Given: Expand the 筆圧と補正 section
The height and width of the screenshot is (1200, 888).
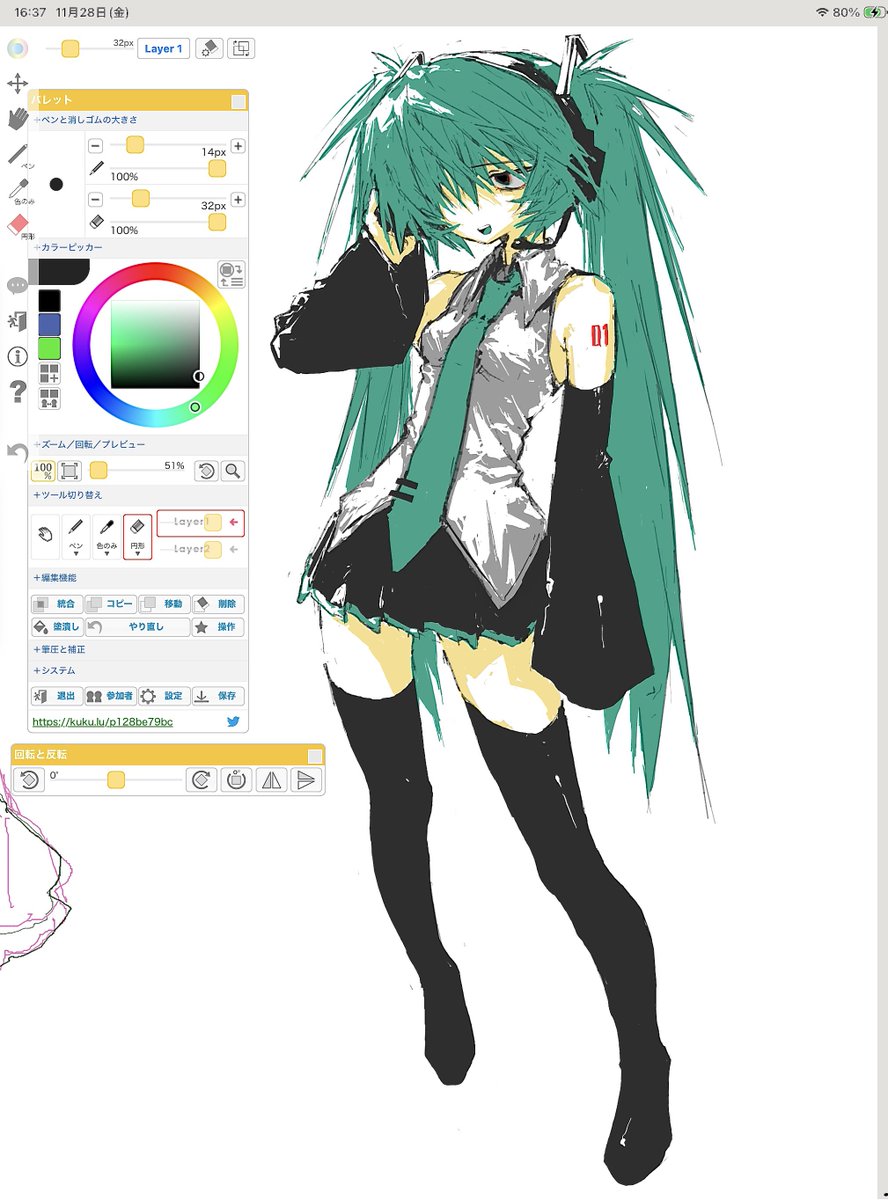Looking at the screenshot, I should click(59, 650).
